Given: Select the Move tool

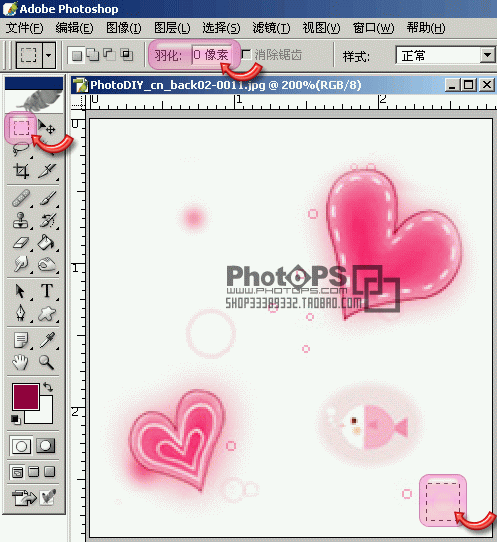Looking at the screenshot, I should (47, 127).
